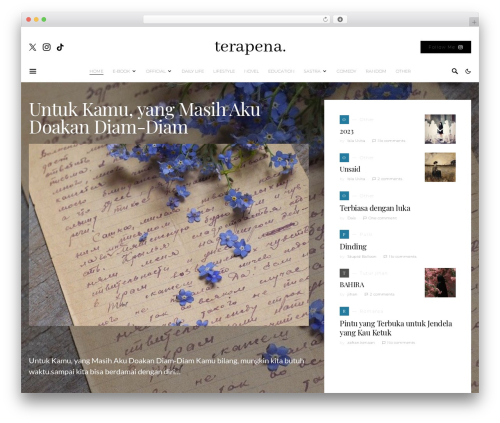Open the post Pintu yang Terbuka untuk Jendela
Image resolution: width=500 pixels, height=423 pixels.
tap(396, 328)
